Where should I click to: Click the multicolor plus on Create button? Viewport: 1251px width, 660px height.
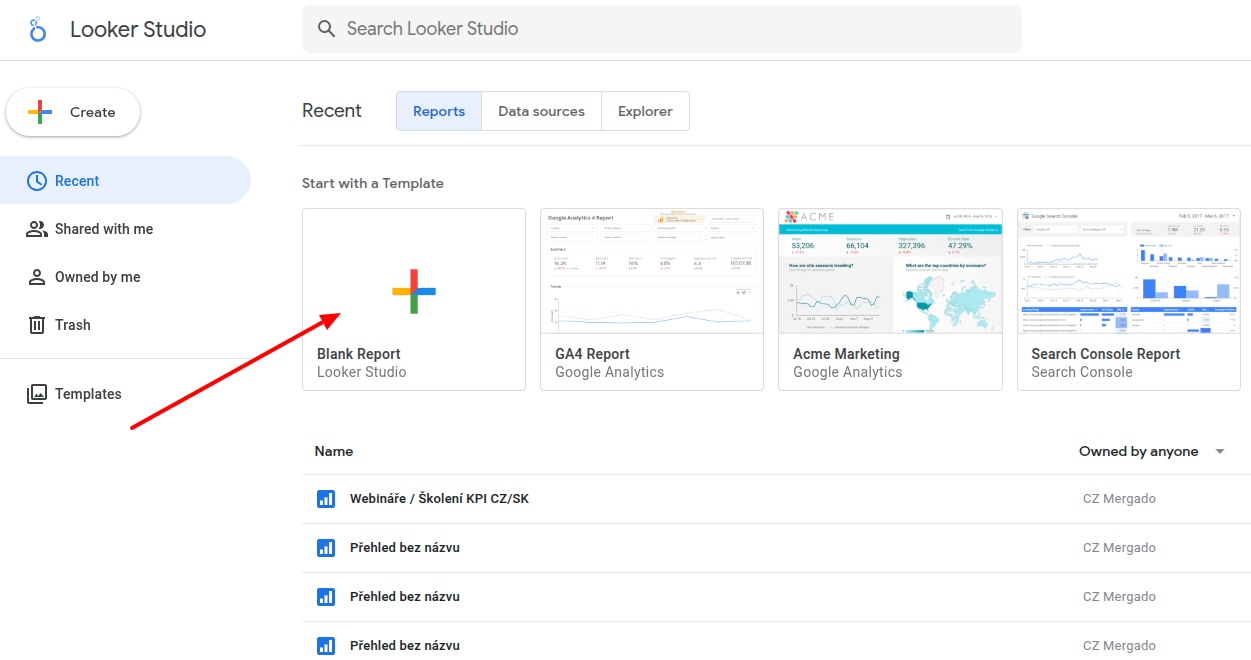point(40,112)
